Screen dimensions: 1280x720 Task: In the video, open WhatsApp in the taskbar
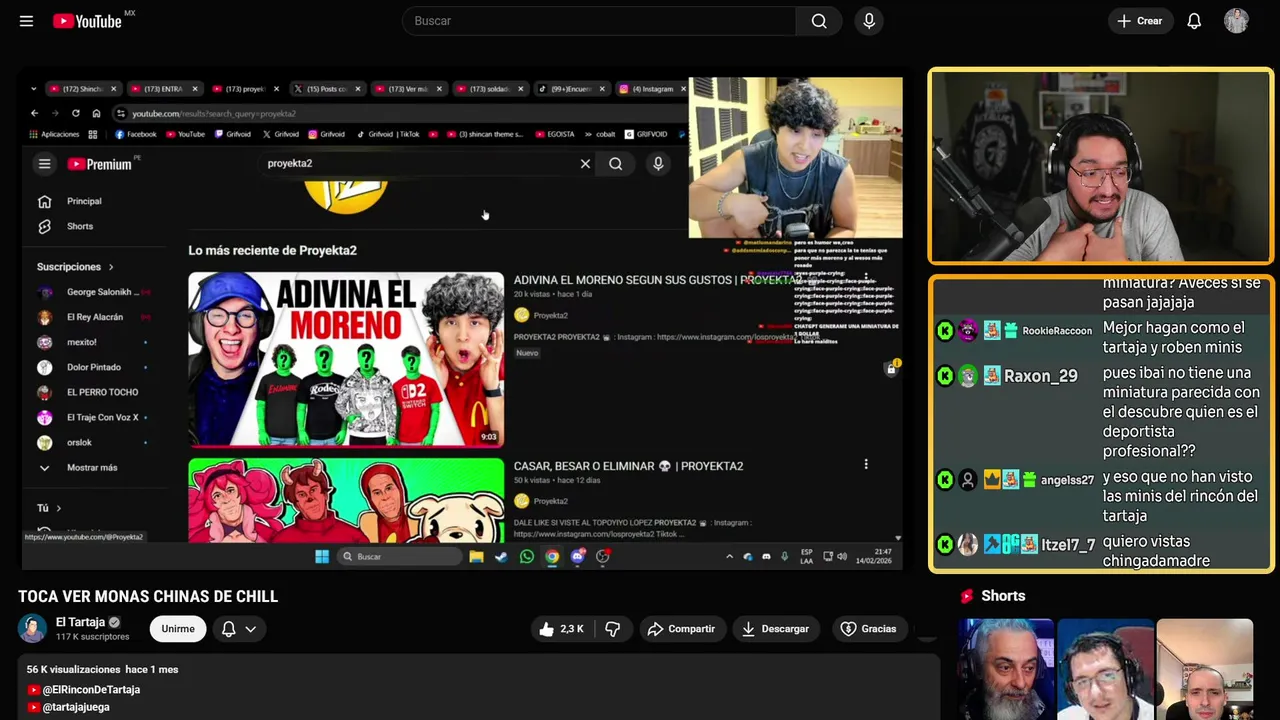click(x=527, y=556)
